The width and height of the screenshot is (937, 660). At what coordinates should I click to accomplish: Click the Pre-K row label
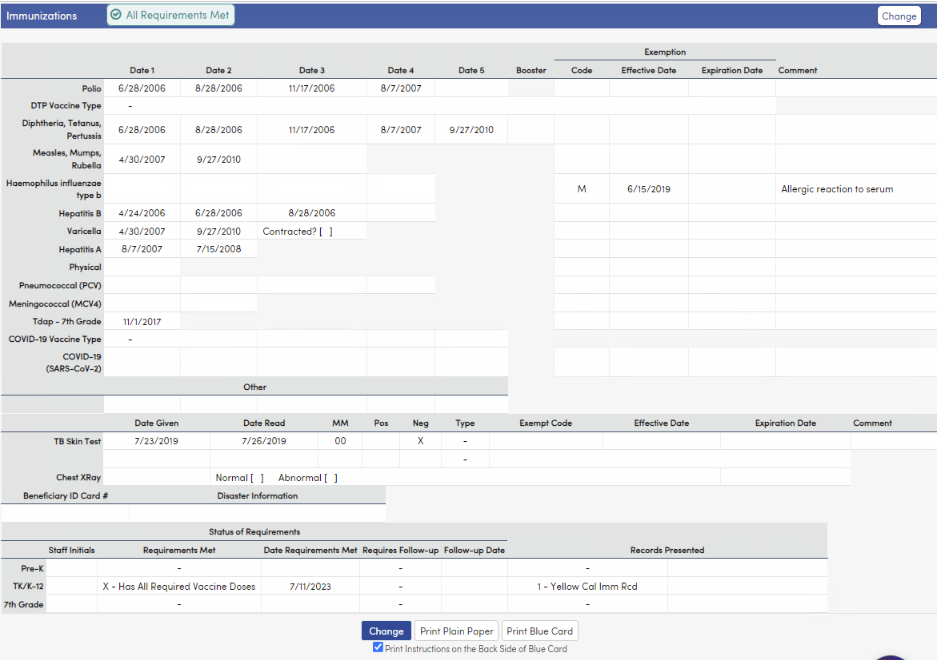33,568
